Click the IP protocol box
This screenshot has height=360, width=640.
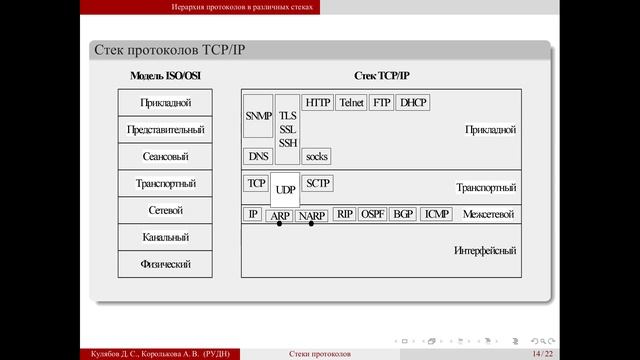(x=253, y=214)
